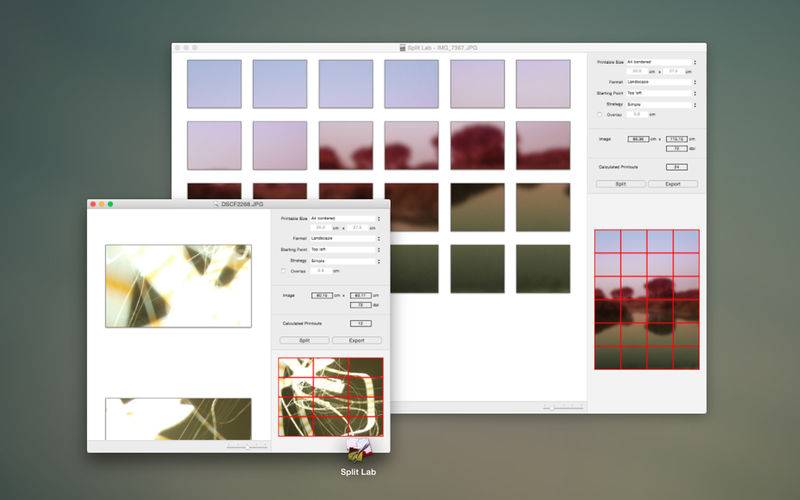
Task: Click the Split Lab app icon
Action: (358, 449)
